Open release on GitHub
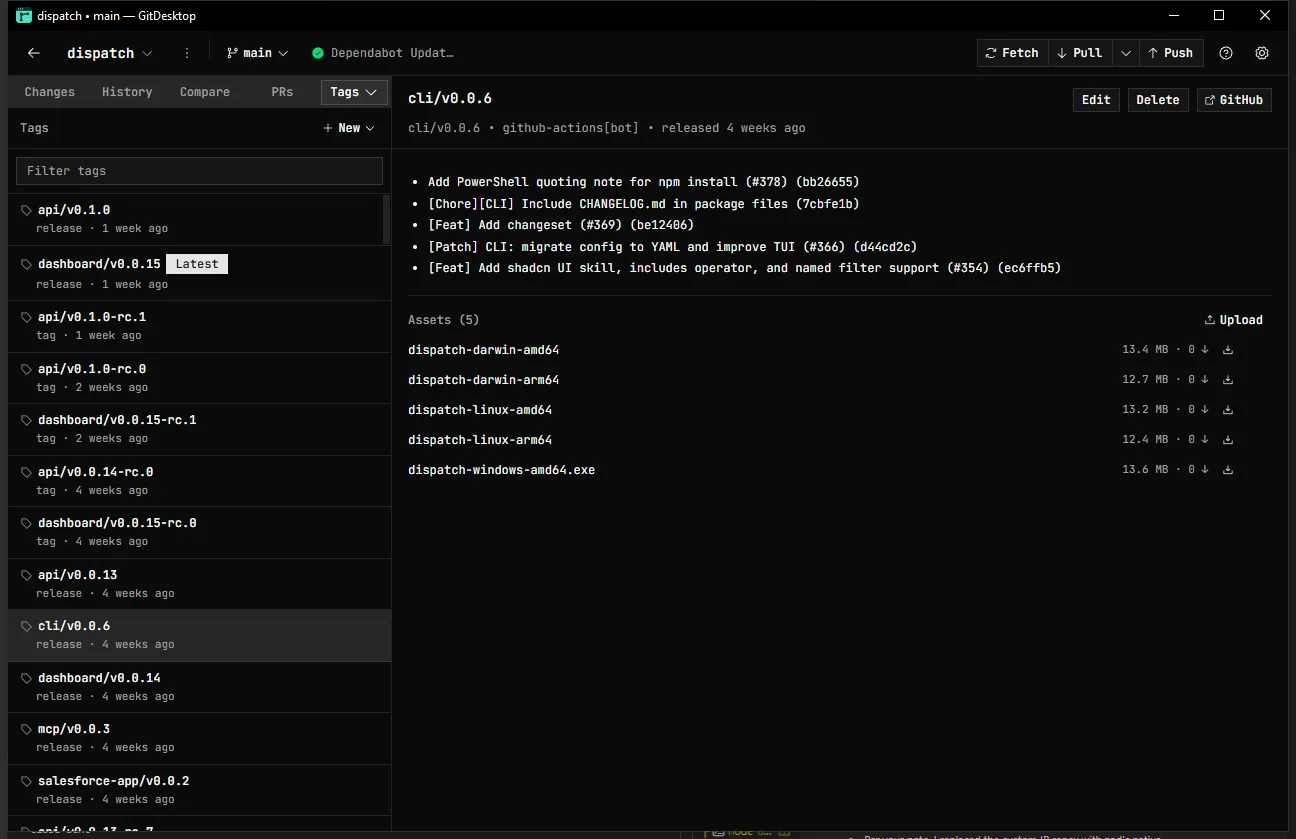The width and height of the screenshot is (1296, 839). pyautogui.click(x=1234, y=100)
